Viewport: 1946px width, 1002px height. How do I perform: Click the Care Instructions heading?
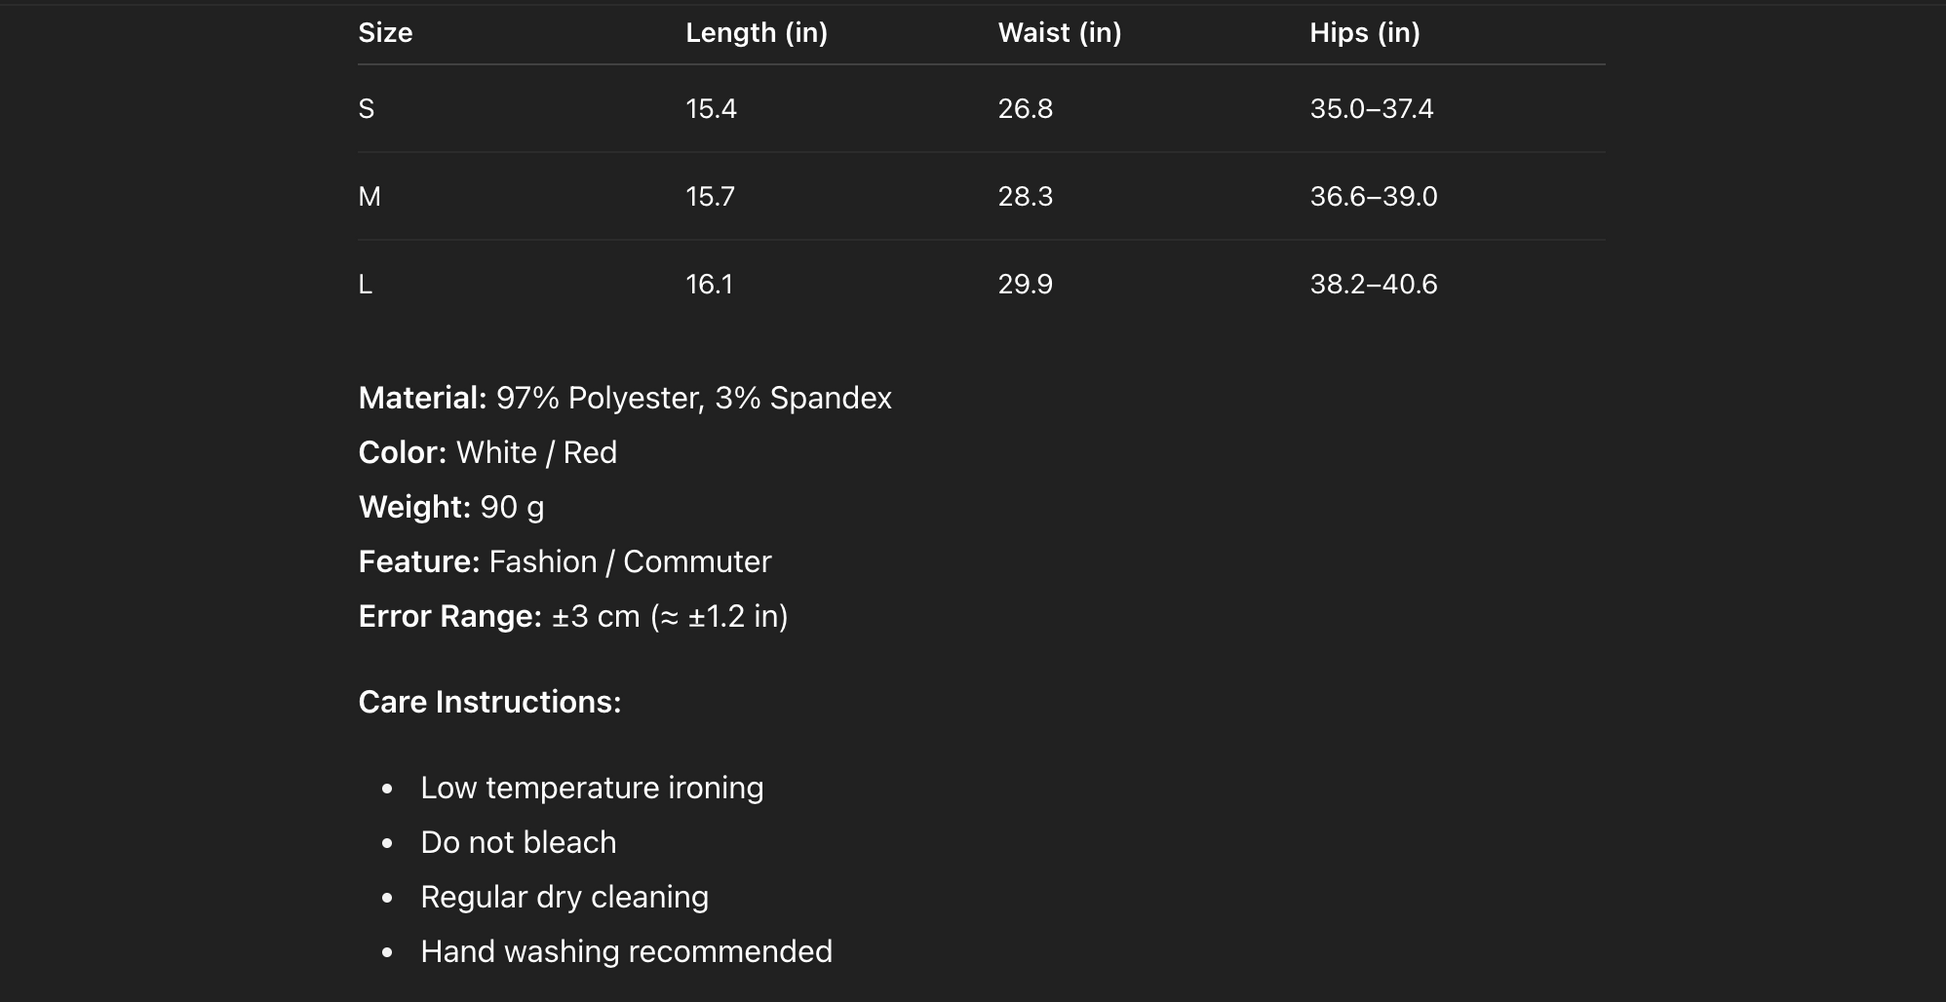[489, 702]
